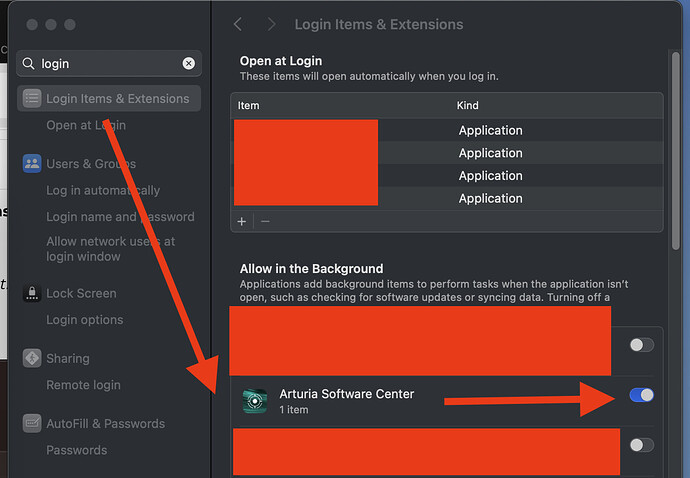Open Allow network users at login window
This screenshot has height=478, width=690.
tap(110, 249)
